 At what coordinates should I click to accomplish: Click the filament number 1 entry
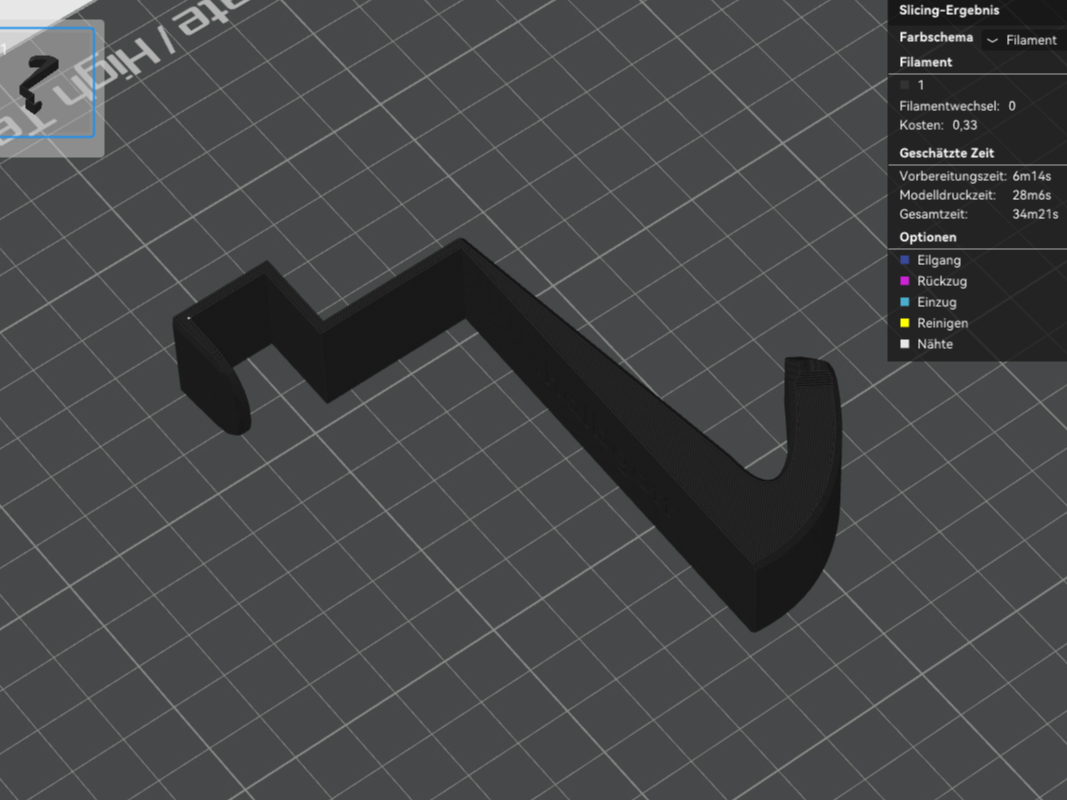click(x=921, y=85)
